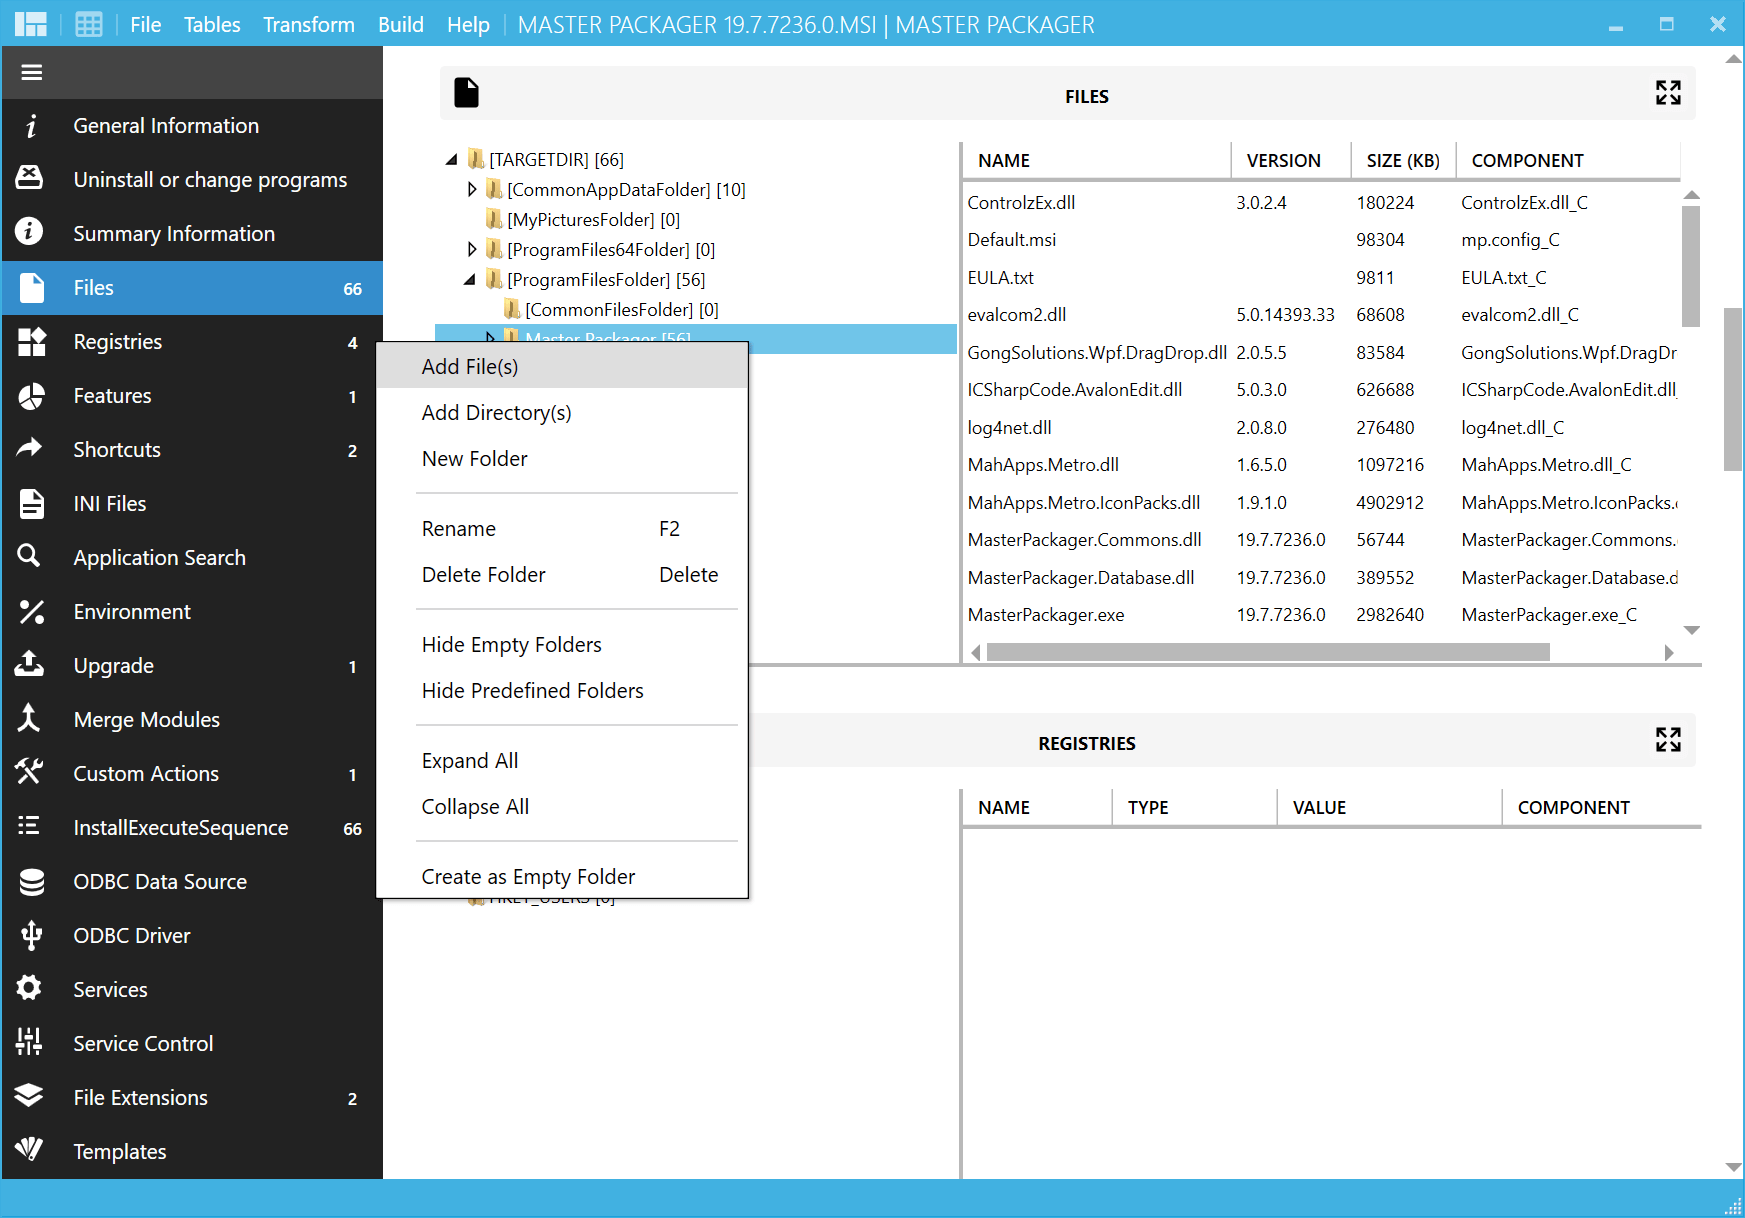
Task: Click the Registries sidebar icon
Action: click(x=31, y=342)
